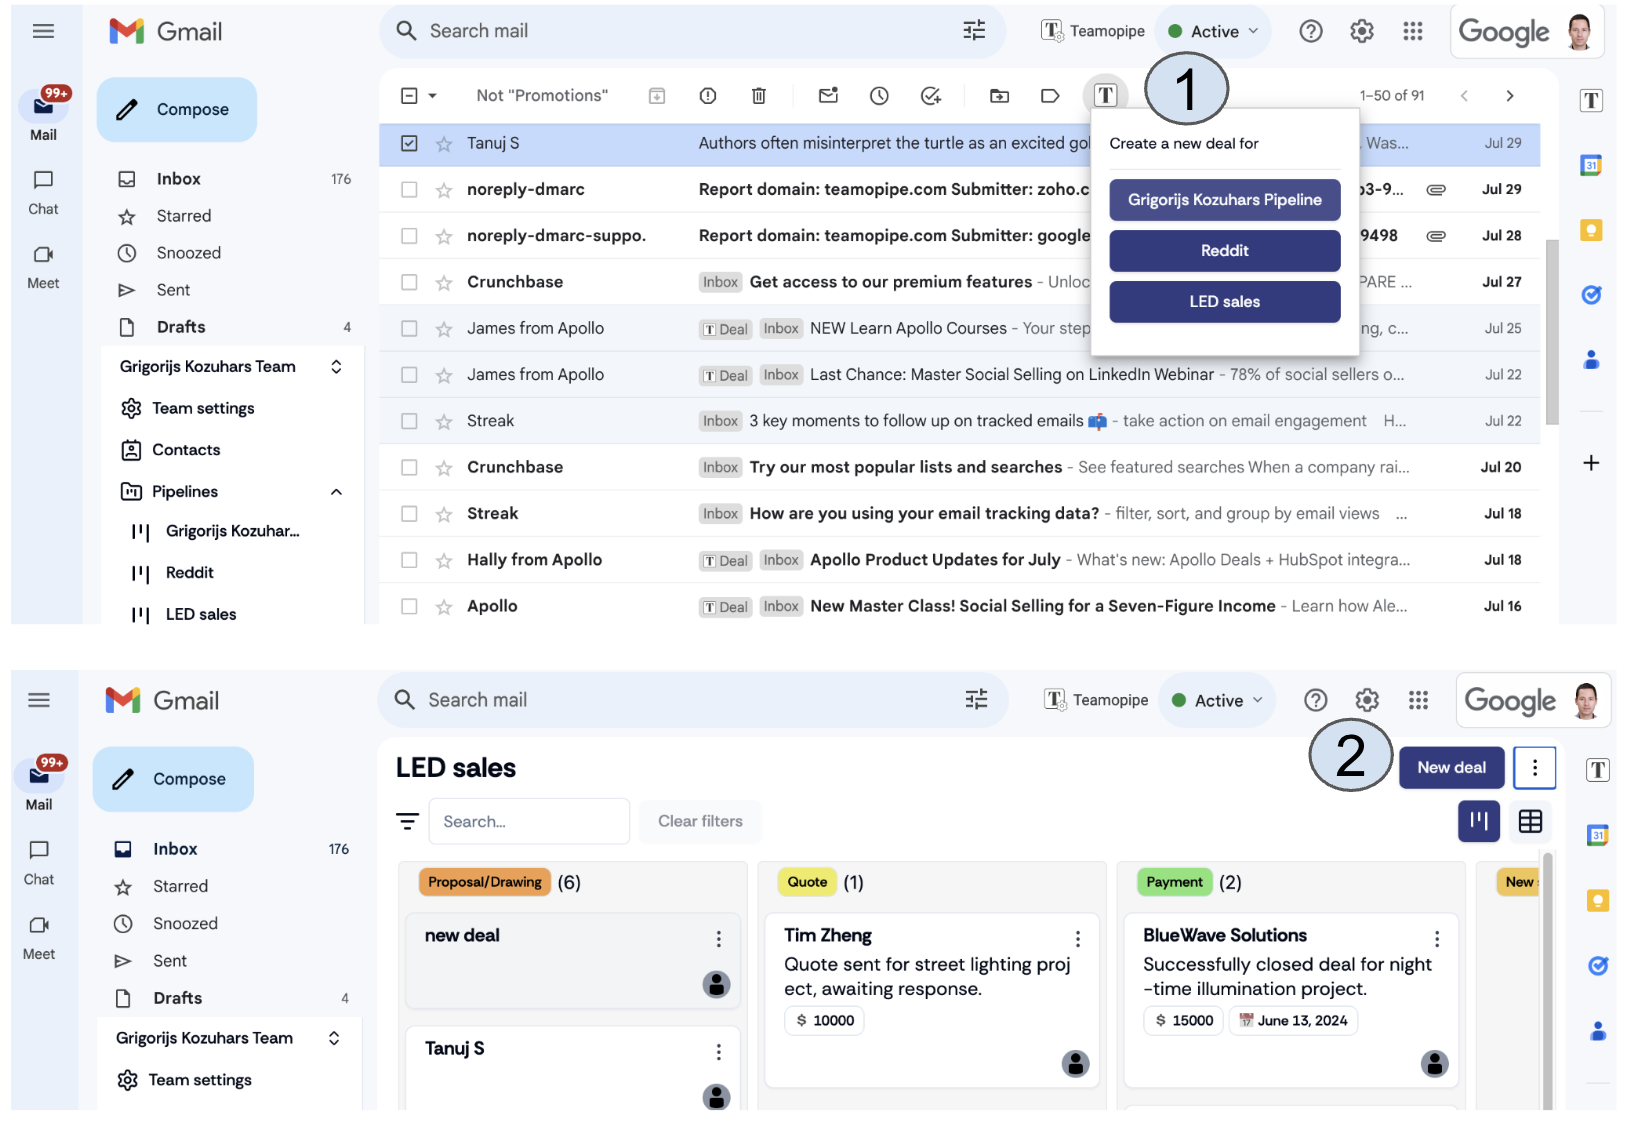Open the Active status dropdown in the LED sales view
The width and height of the screenshot is (1634, 1122).
1217,701
